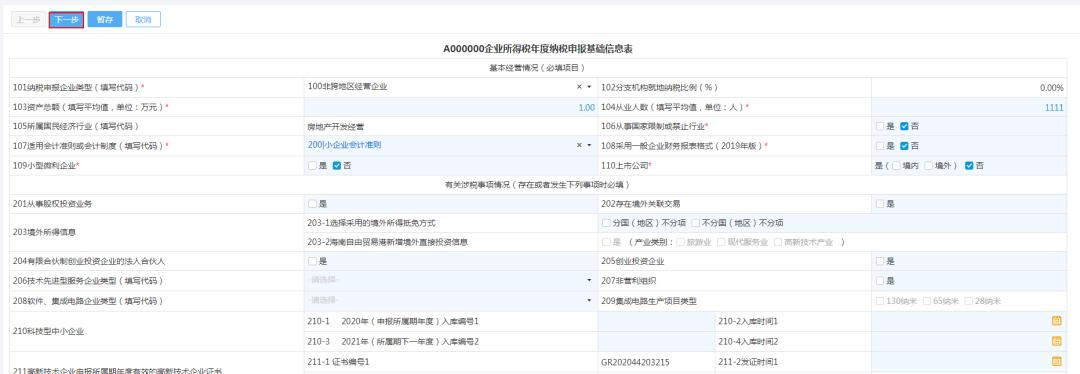Click the 102分支机构就地纳税比例 field showing 0.00%
The image size is (1080, 374).
click(968, 87)
